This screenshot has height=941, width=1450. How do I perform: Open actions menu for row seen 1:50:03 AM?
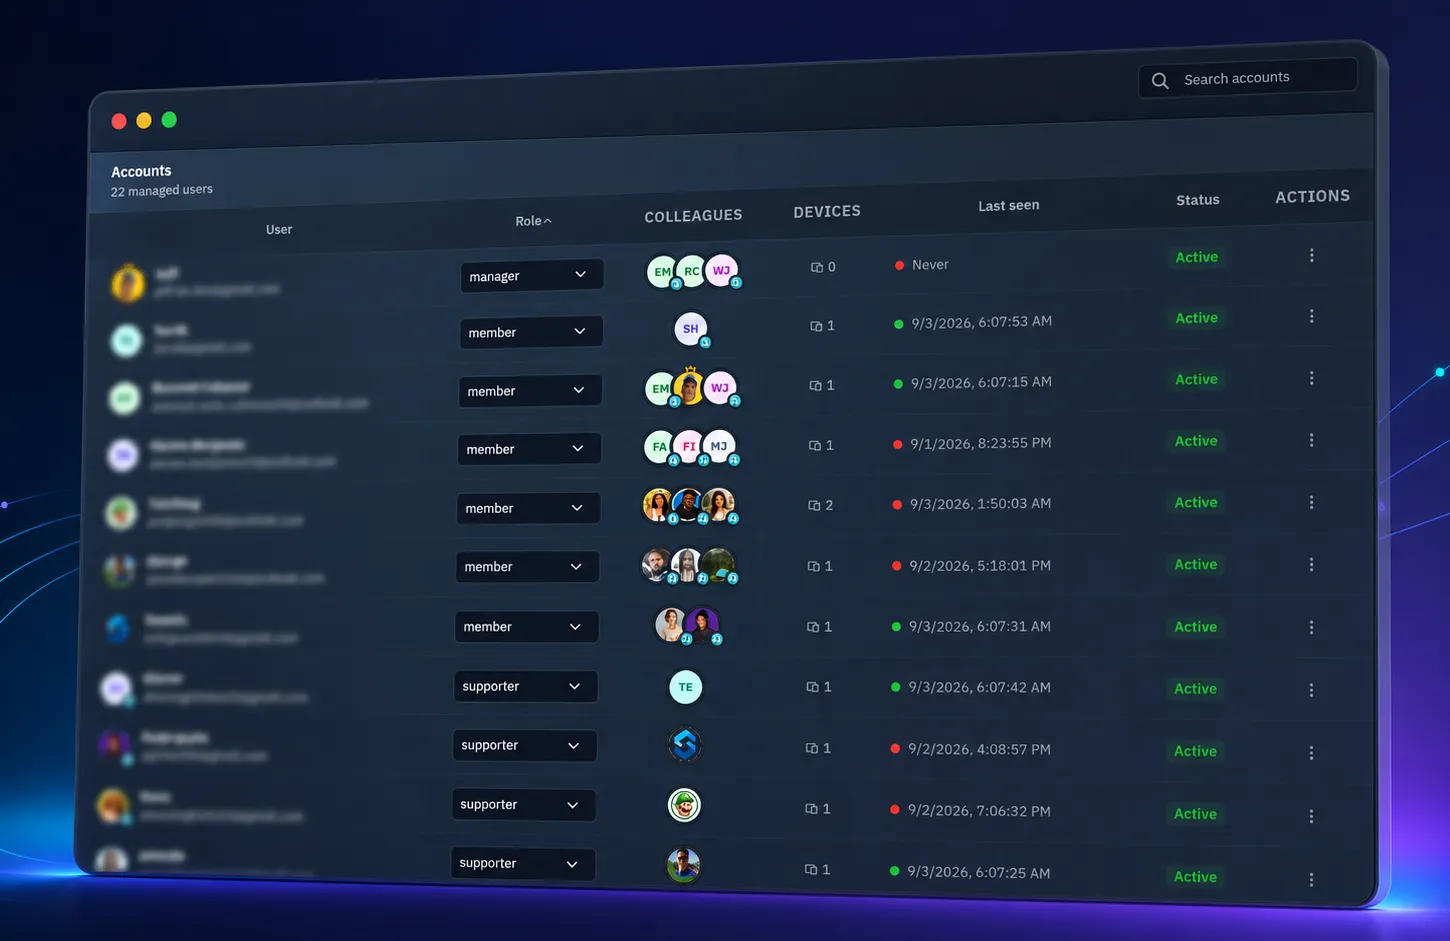tap(1312, 502)
